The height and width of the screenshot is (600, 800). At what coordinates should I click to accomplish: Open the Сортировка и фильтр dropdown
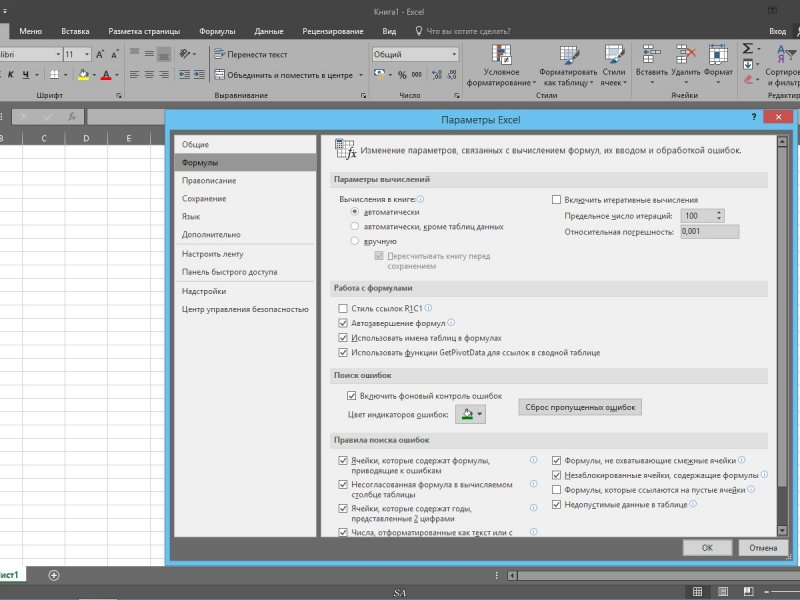(x=785, y=66)
